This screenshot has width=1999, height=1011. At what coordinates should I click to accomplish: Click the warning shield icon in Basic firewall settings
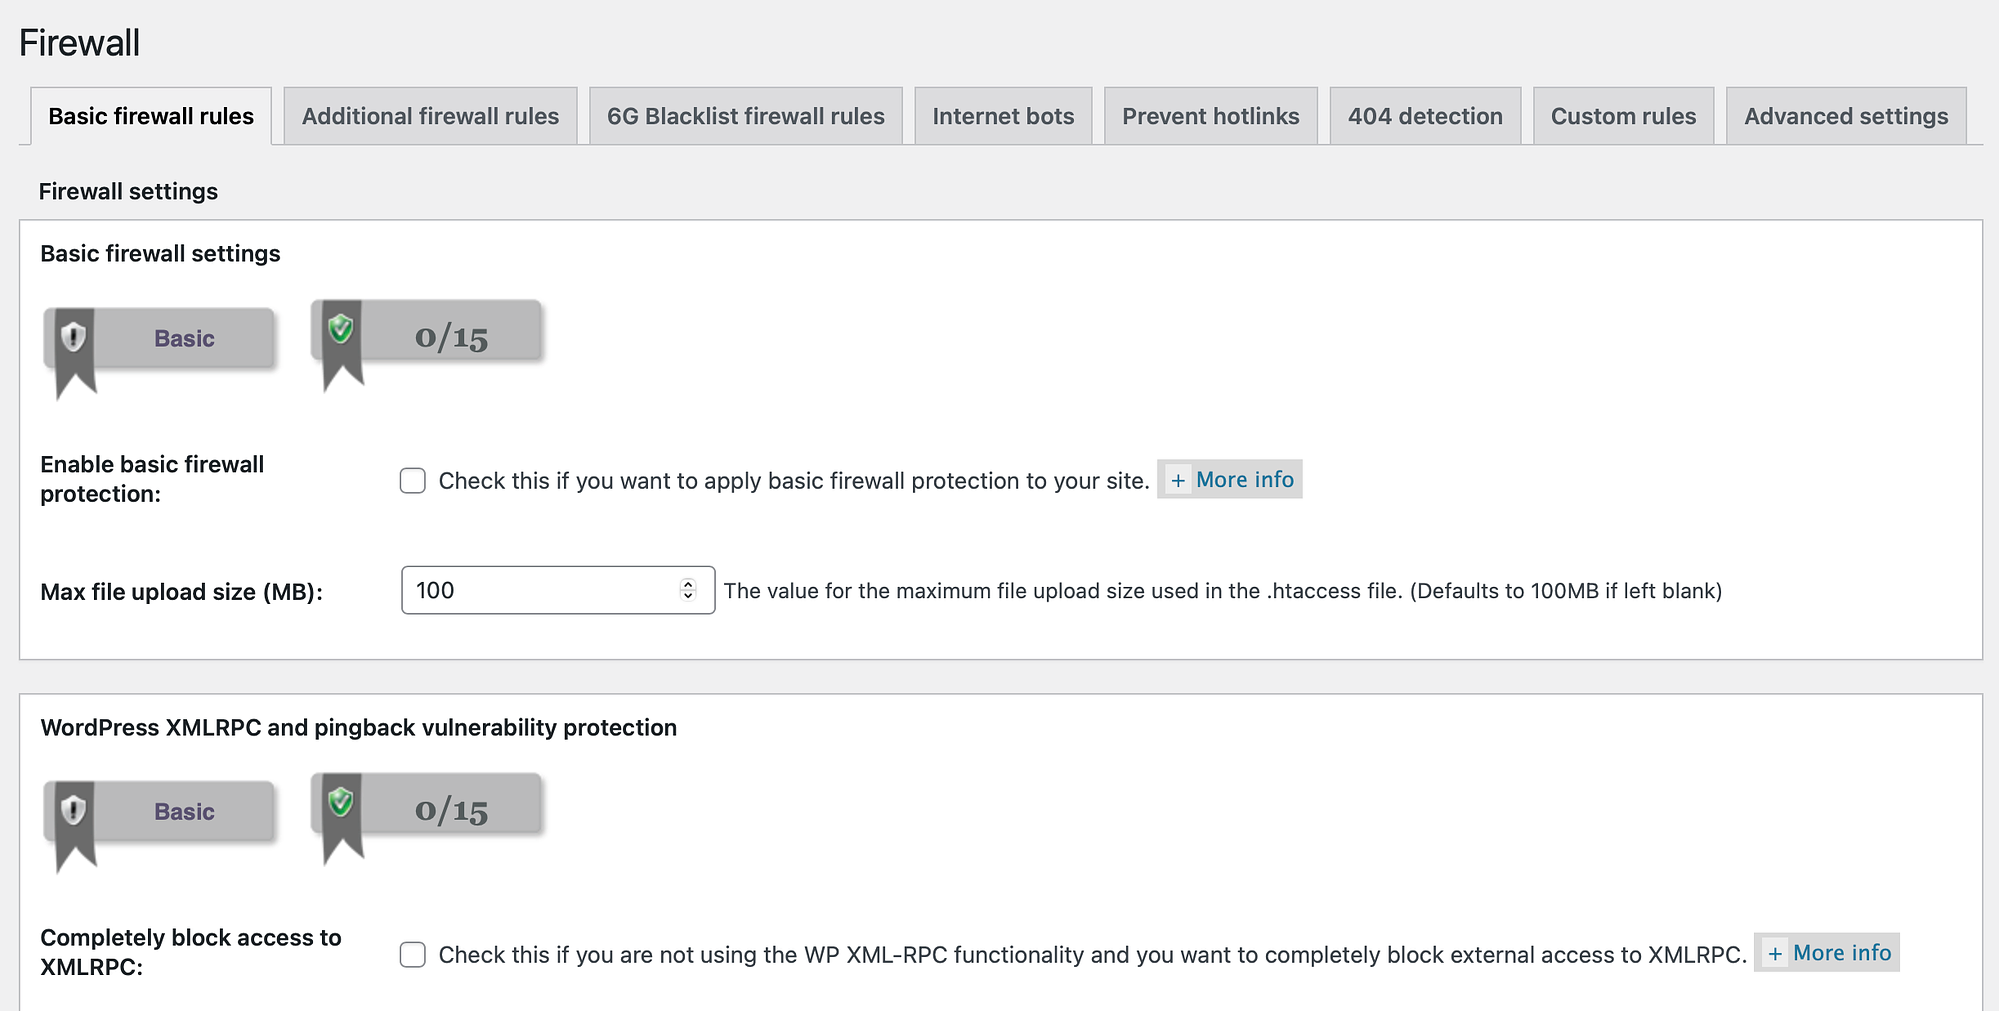click(73, 337)
